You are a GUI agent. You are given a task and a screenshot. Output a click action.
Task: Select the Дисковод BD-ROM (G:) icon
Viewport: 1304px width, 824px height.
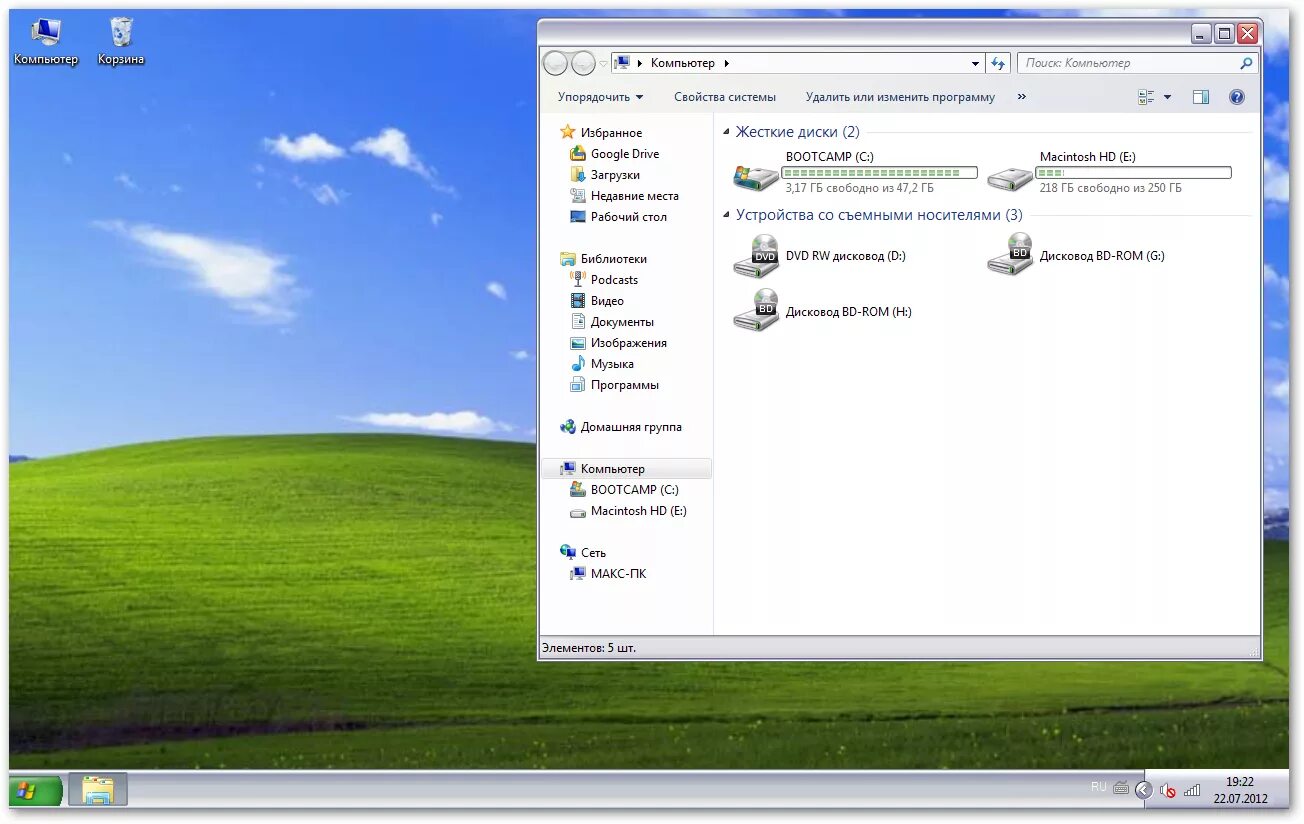1010,256
